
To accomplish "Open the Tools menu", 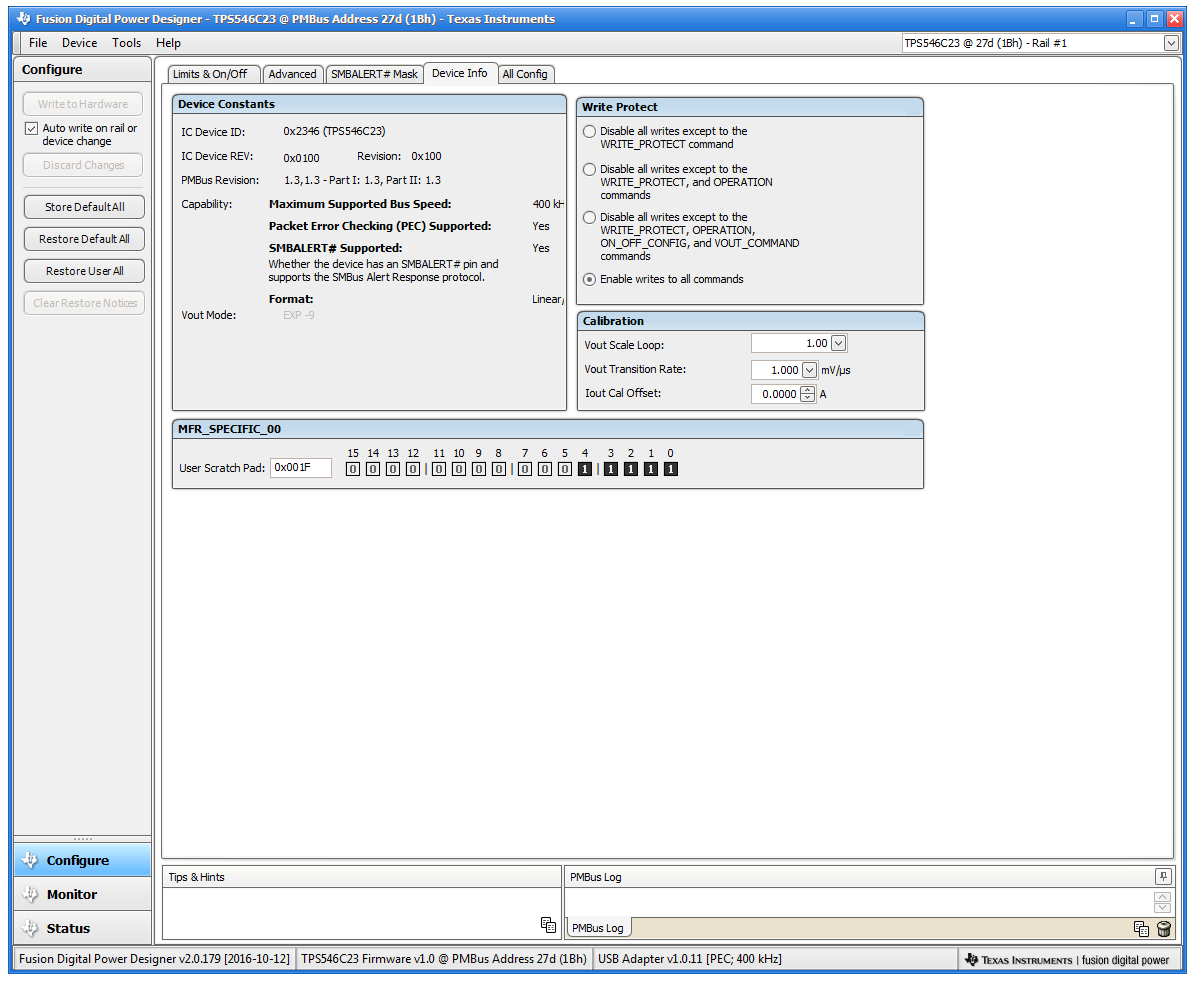I will [126, 43].
